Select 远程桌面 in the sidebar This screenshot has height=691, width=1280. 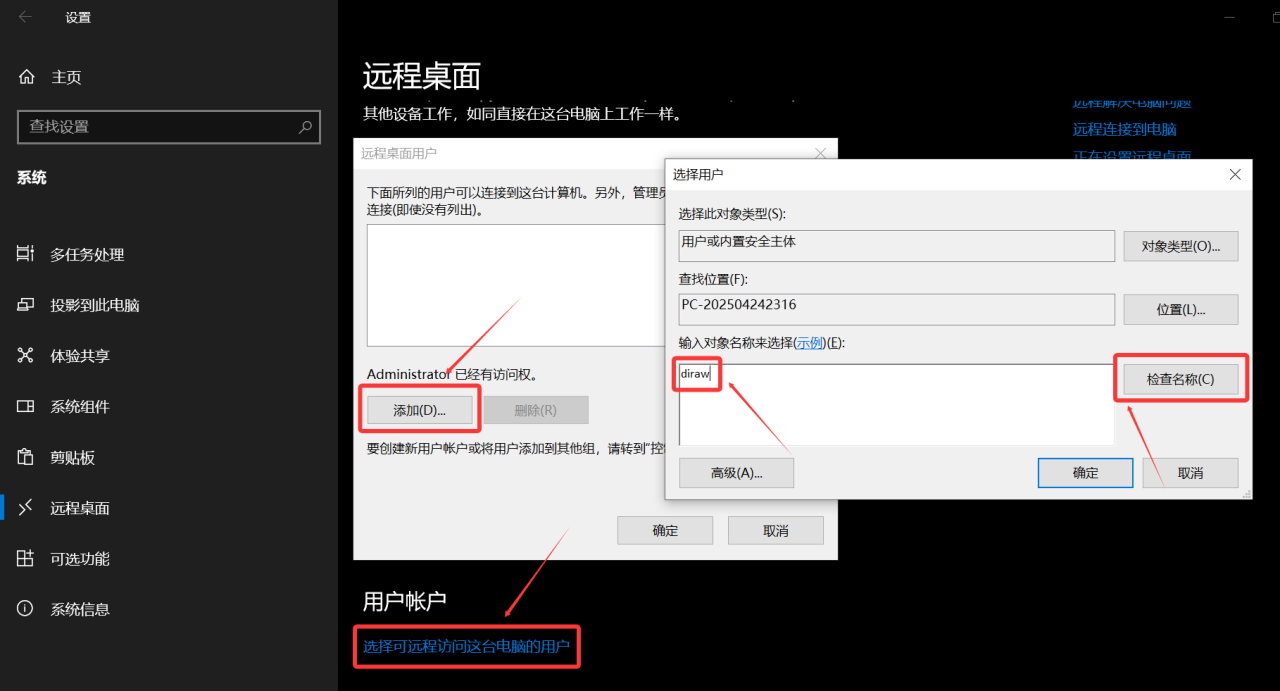(x=80, y=508)
